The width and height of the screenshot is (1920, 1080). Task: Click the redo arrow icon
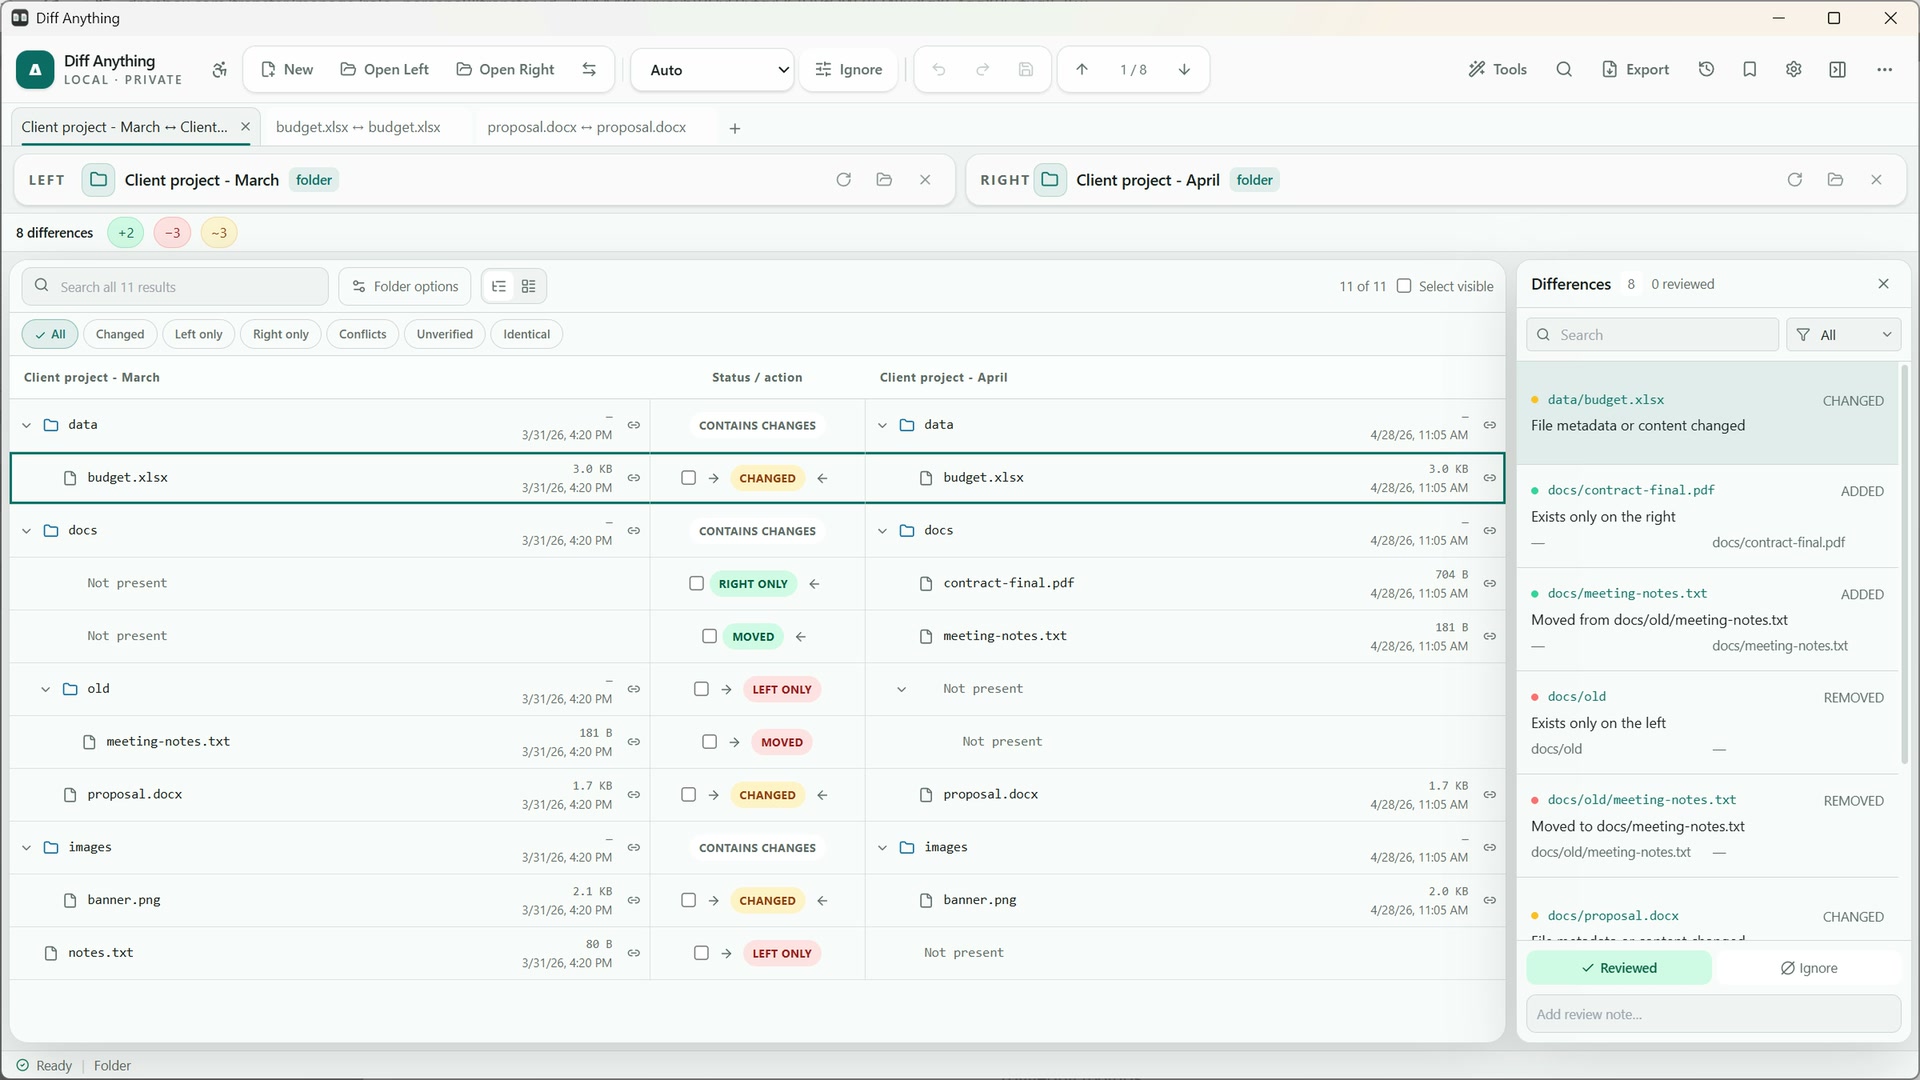(x=983, y=69)
